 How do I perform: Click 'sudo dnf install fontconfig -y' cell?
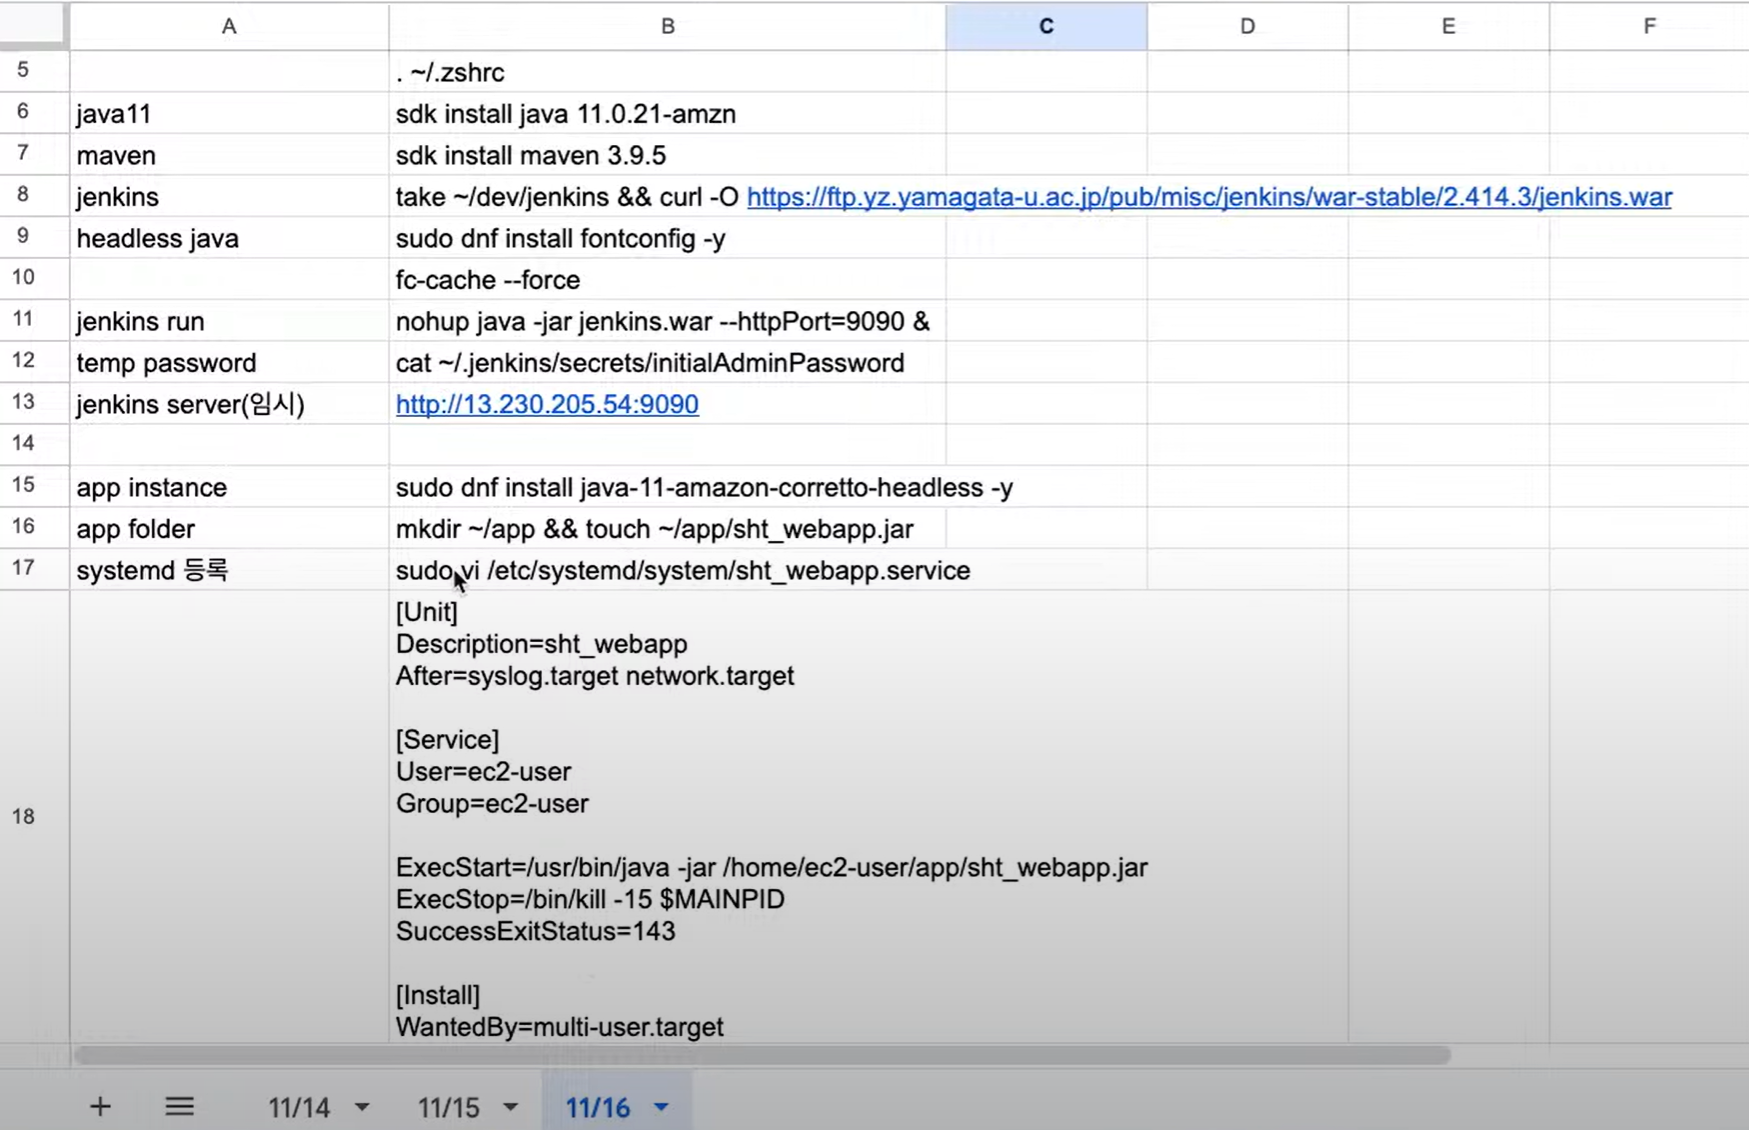coord(667,237)
